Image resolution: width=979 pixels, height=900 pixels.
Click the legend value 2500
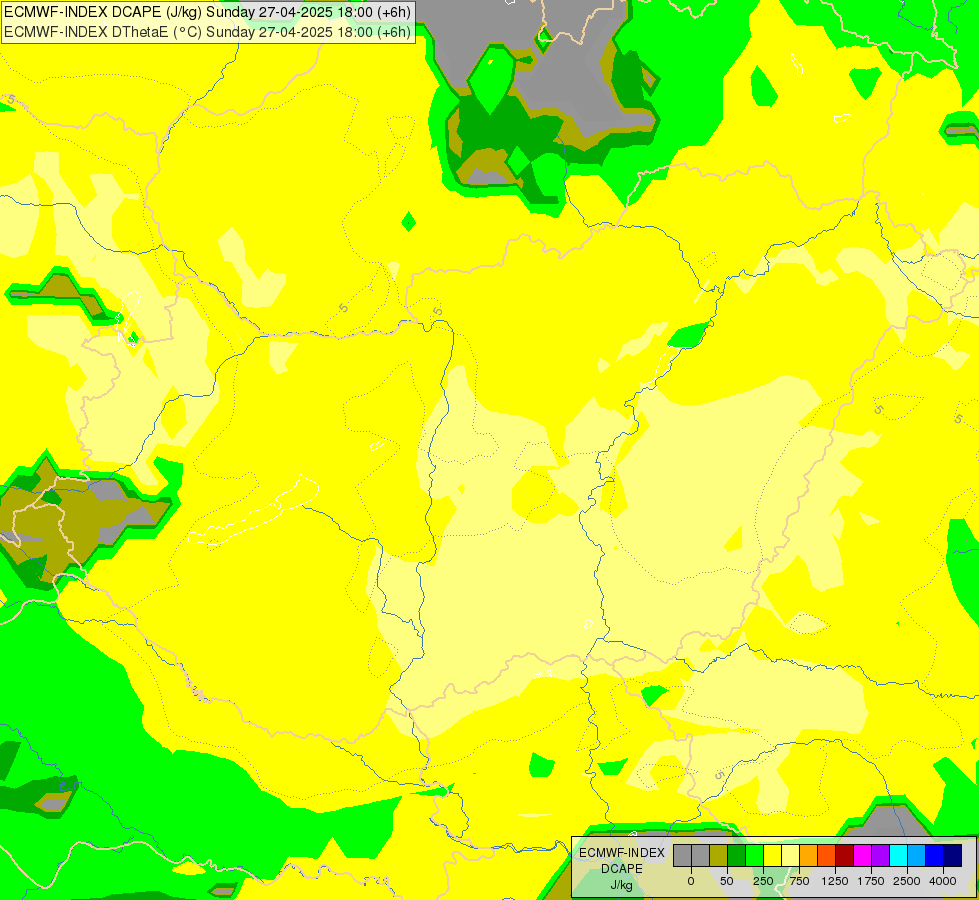(907, 881)
